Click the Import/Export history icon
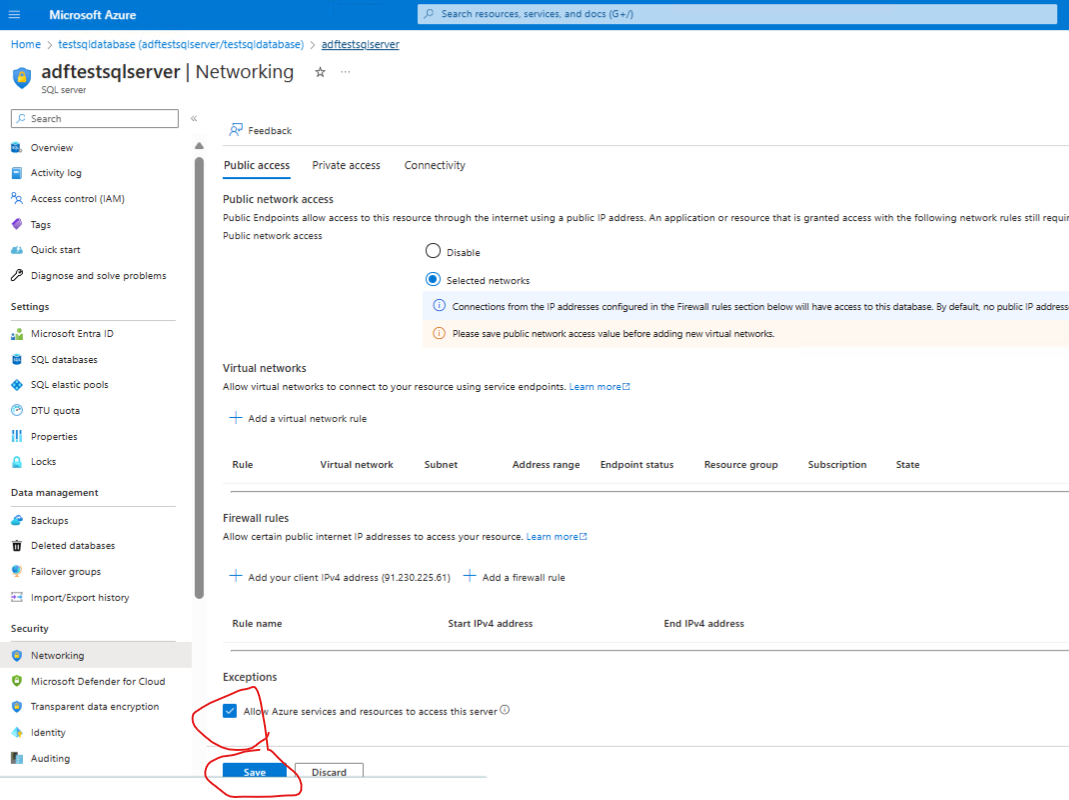Viewport: 1069px width, 800px height. 17,597
